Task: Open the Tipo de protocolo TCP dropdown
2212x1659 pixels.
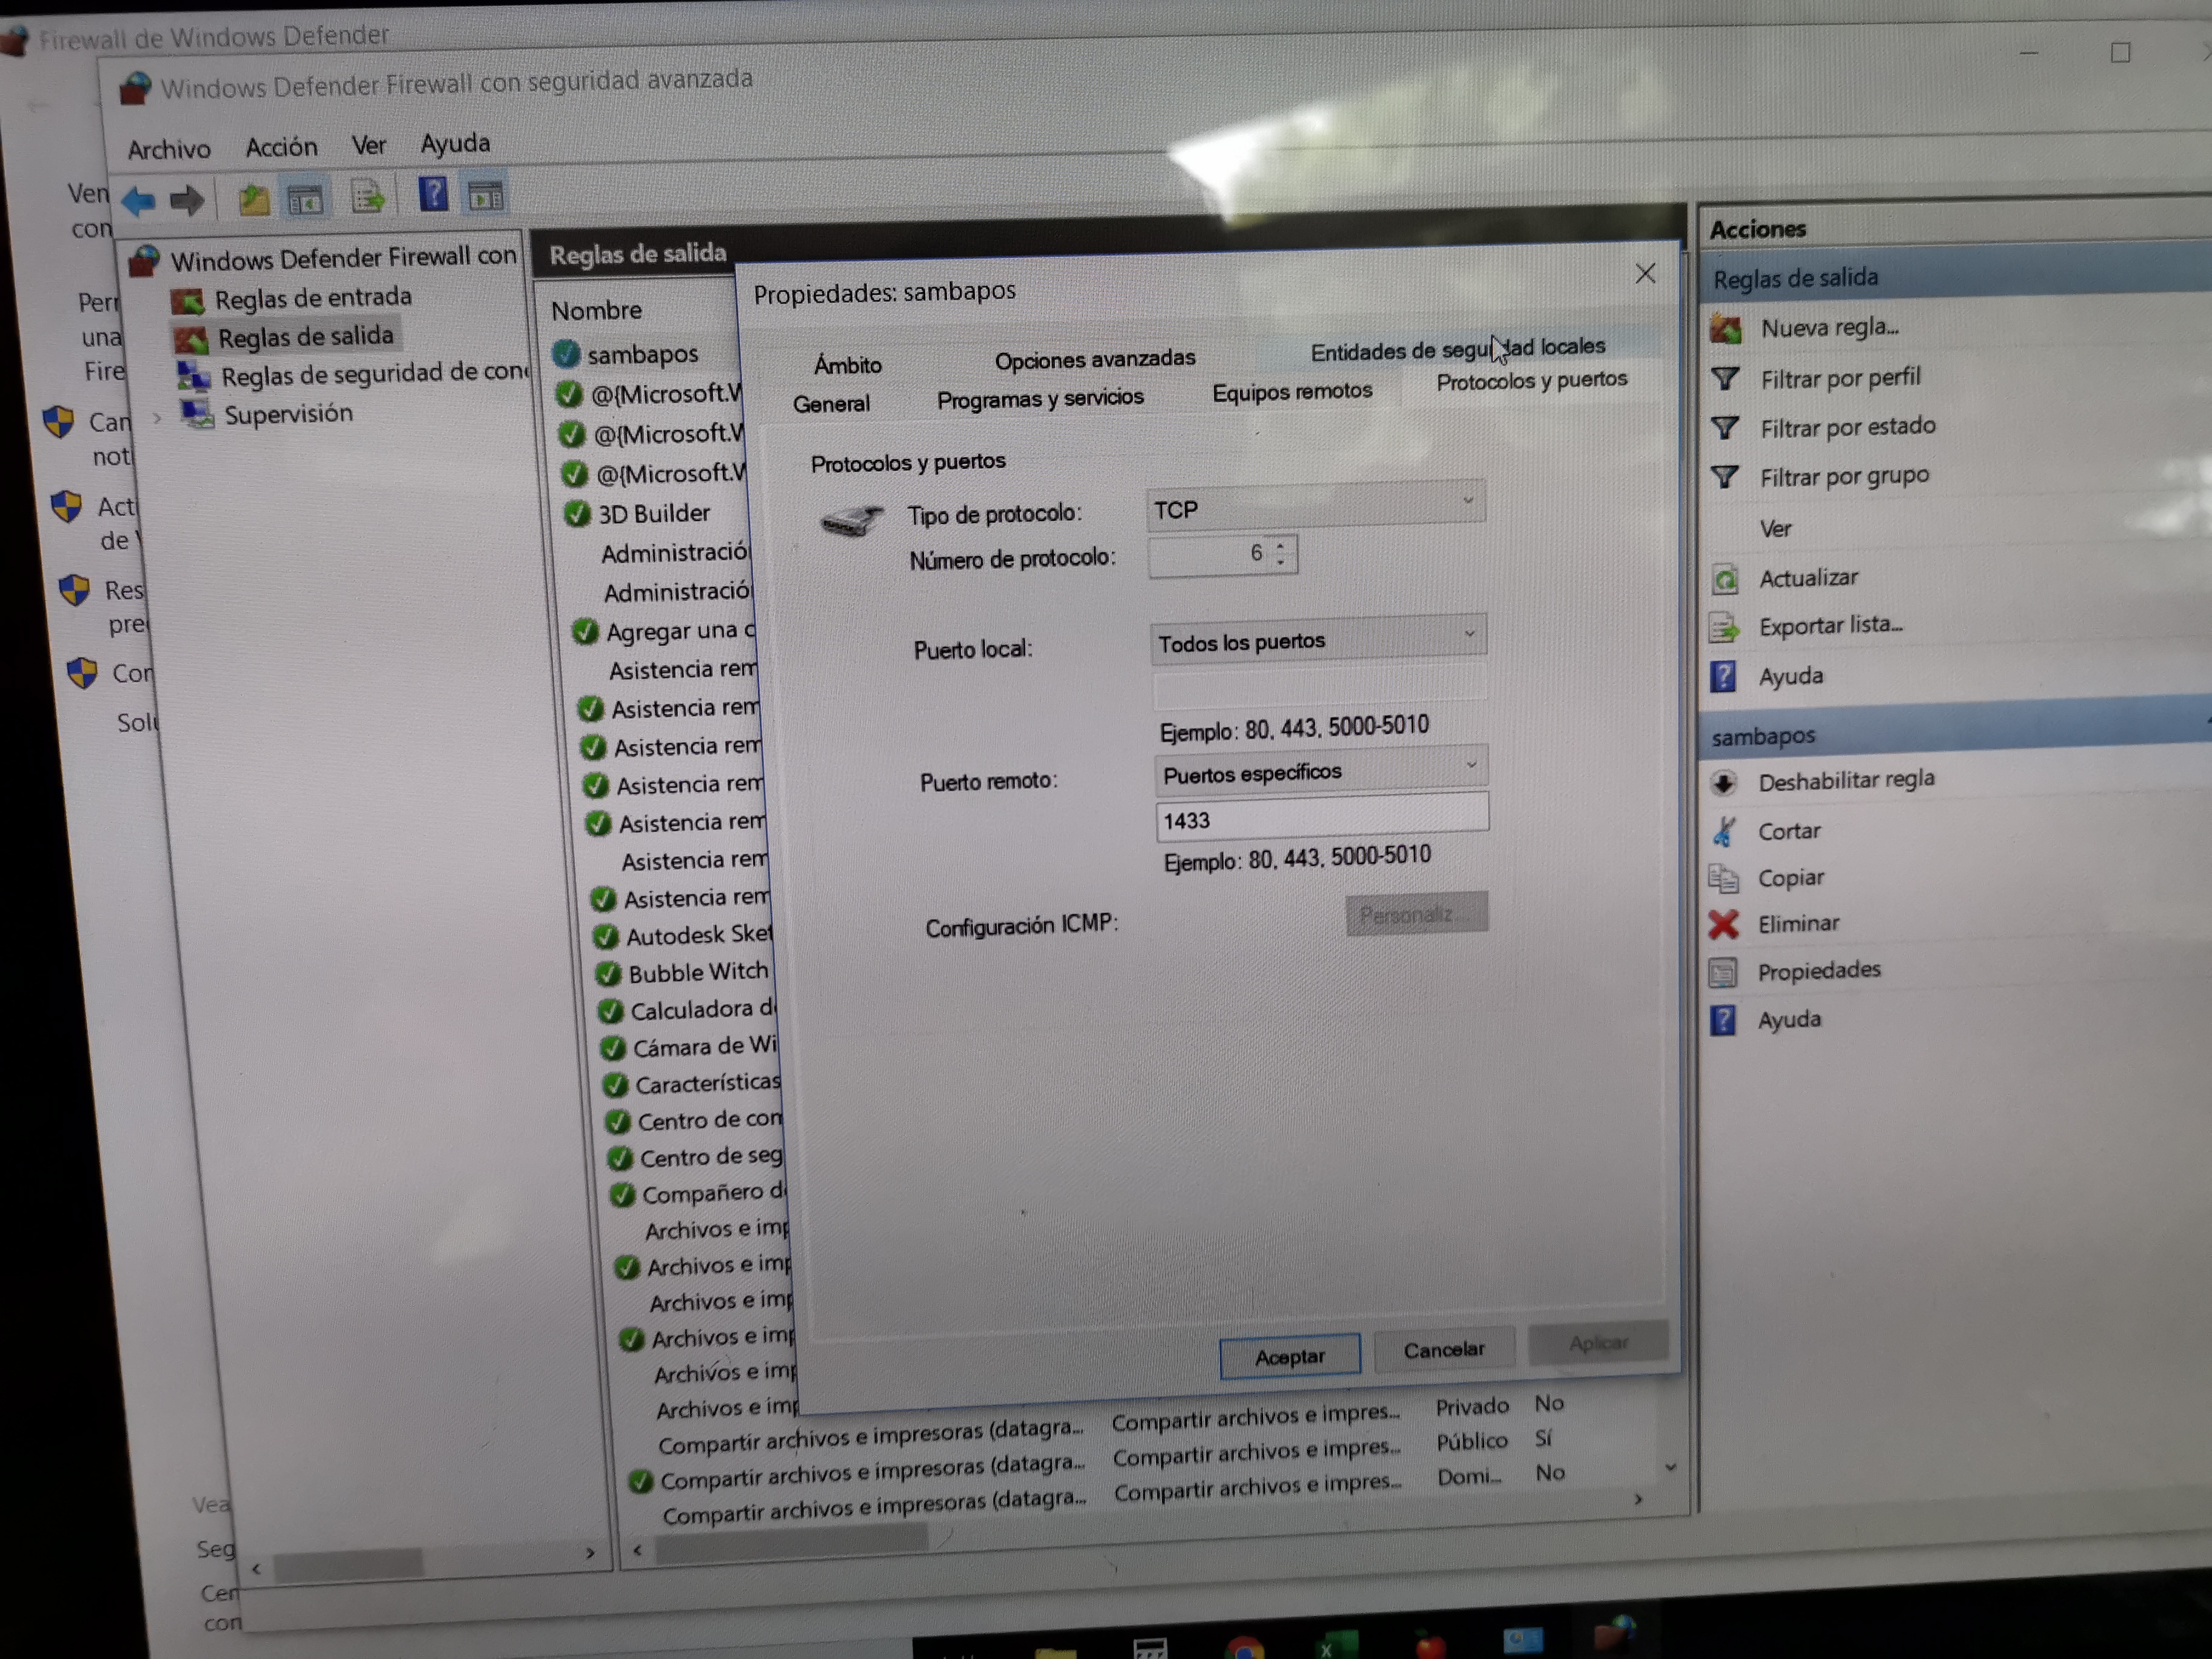Action: pyautogui.click(x=1315, y=505)
